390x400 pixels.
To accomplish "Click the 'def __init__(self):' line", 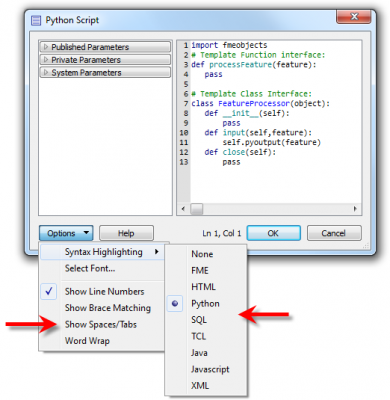I will point(247,113).
